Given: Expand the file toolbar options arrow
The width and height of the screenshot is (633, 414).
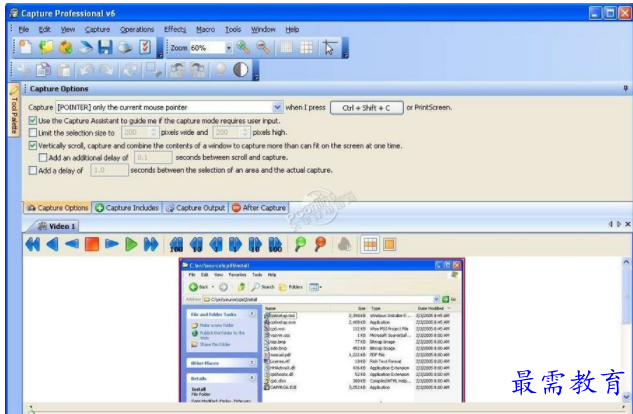Looking at the screenshot, I should coord(160,48).
